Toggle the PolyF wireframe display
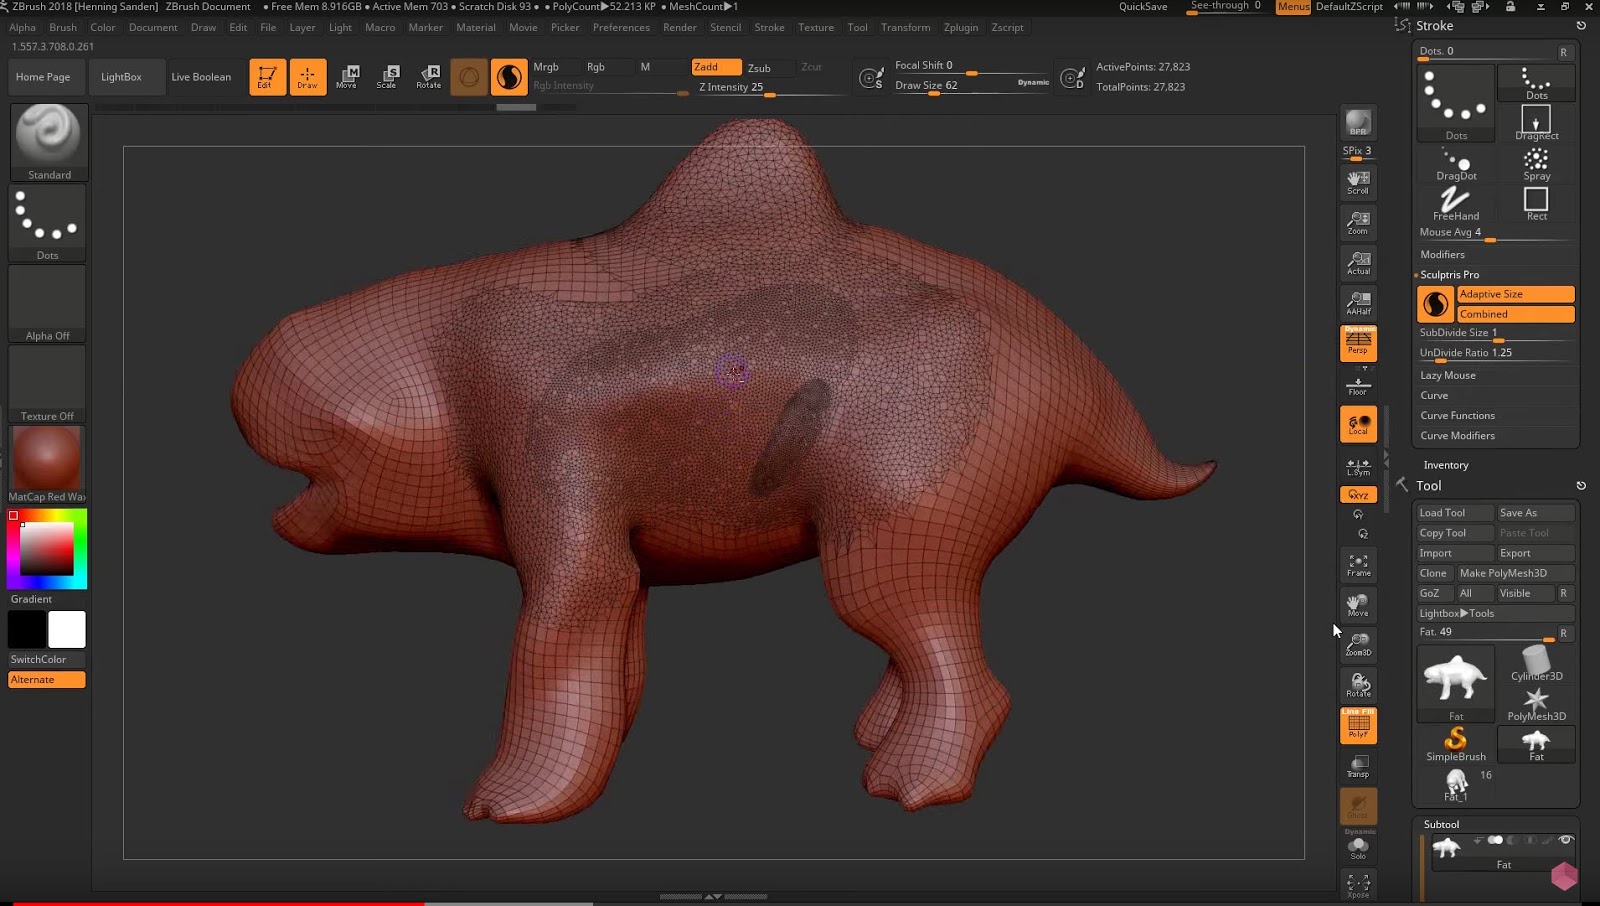Image resolution: width=1600 pixels, height=906 pixels. point(1358,725)
